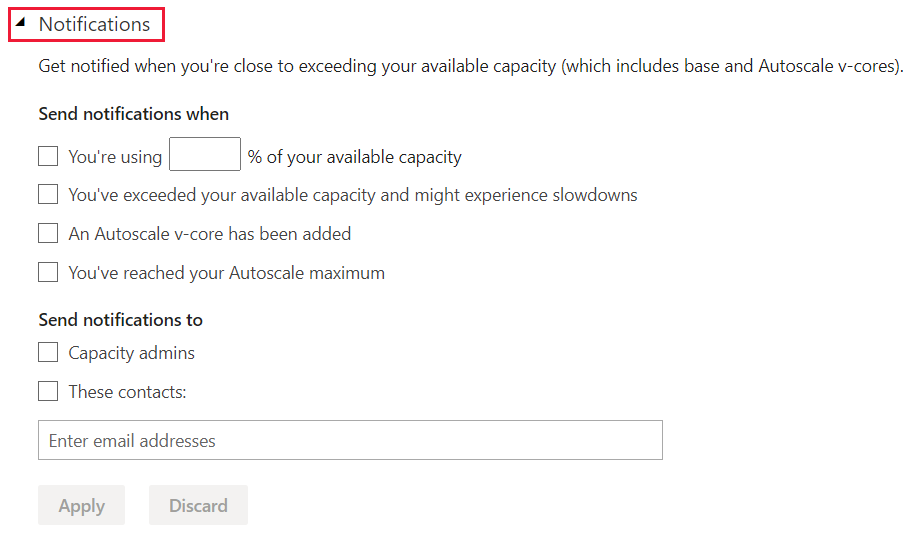Image resolution: width=921 pixels, height=541 pixels.
Task: Click the percent of capacity input box
Action: point(205,155)
